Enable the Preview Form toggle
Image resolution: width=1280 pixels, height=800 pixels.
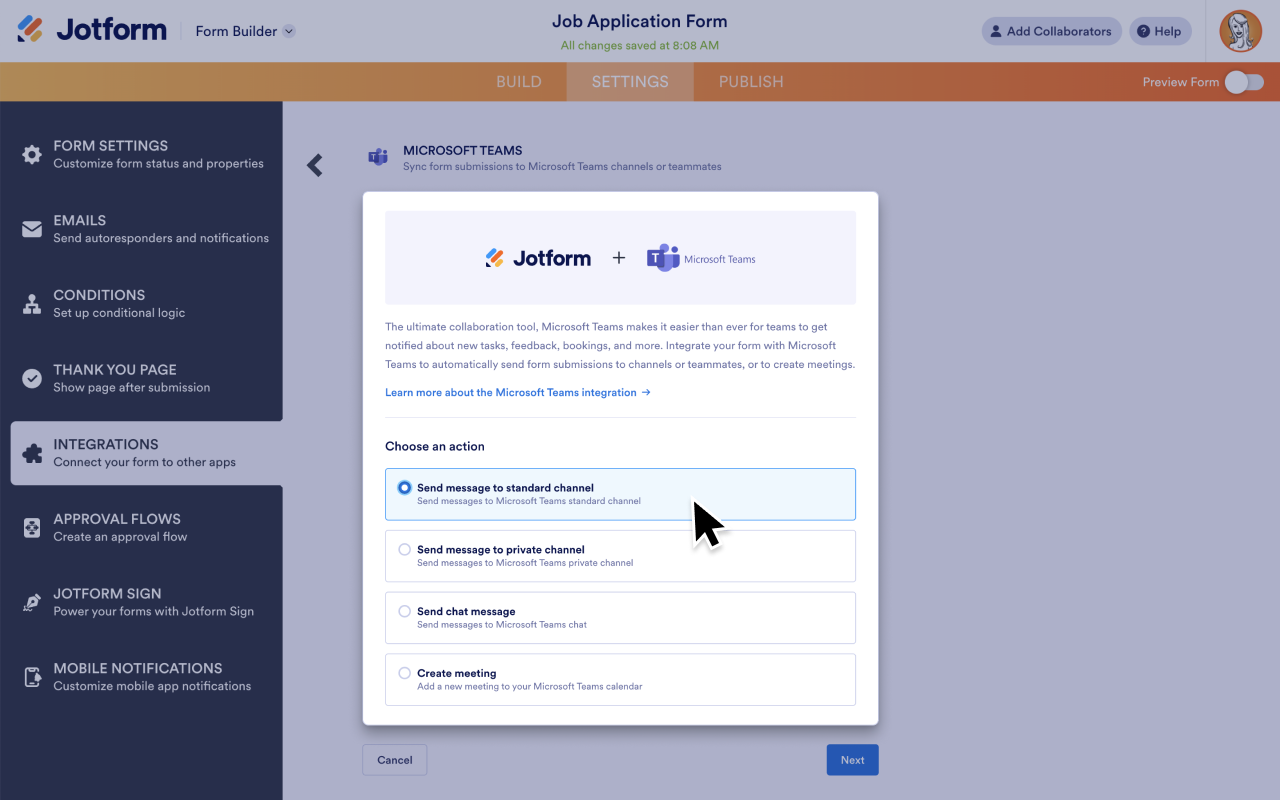coord(1244,82)
